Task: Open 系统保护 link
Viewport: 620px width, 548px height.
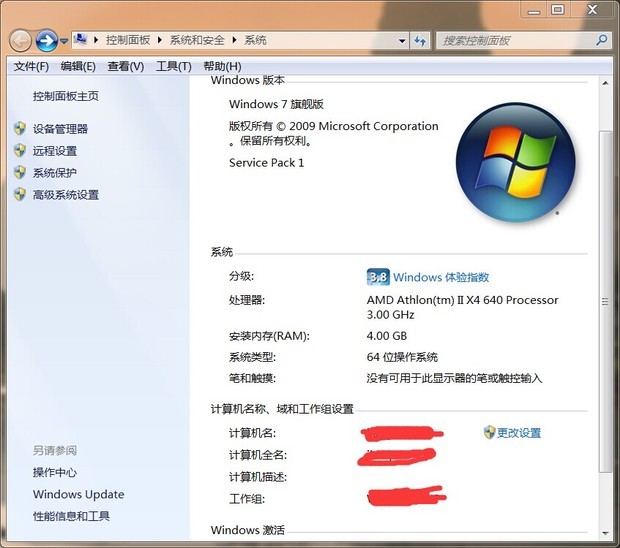Action: click(55, 173)
